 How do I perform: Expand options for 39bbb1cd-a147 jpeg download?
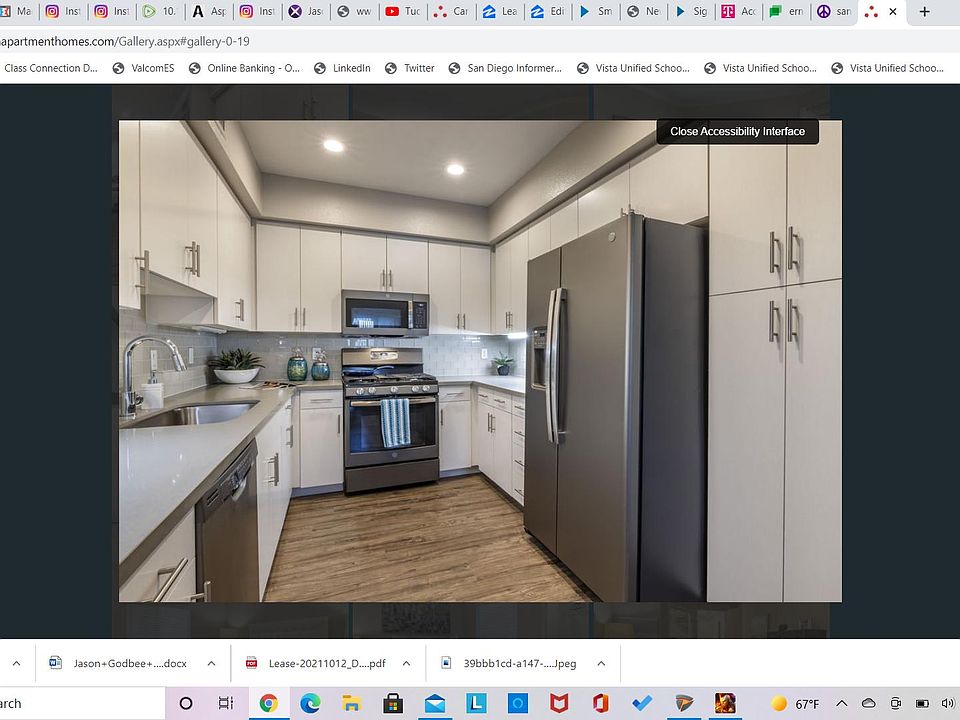tap(601, 664)
